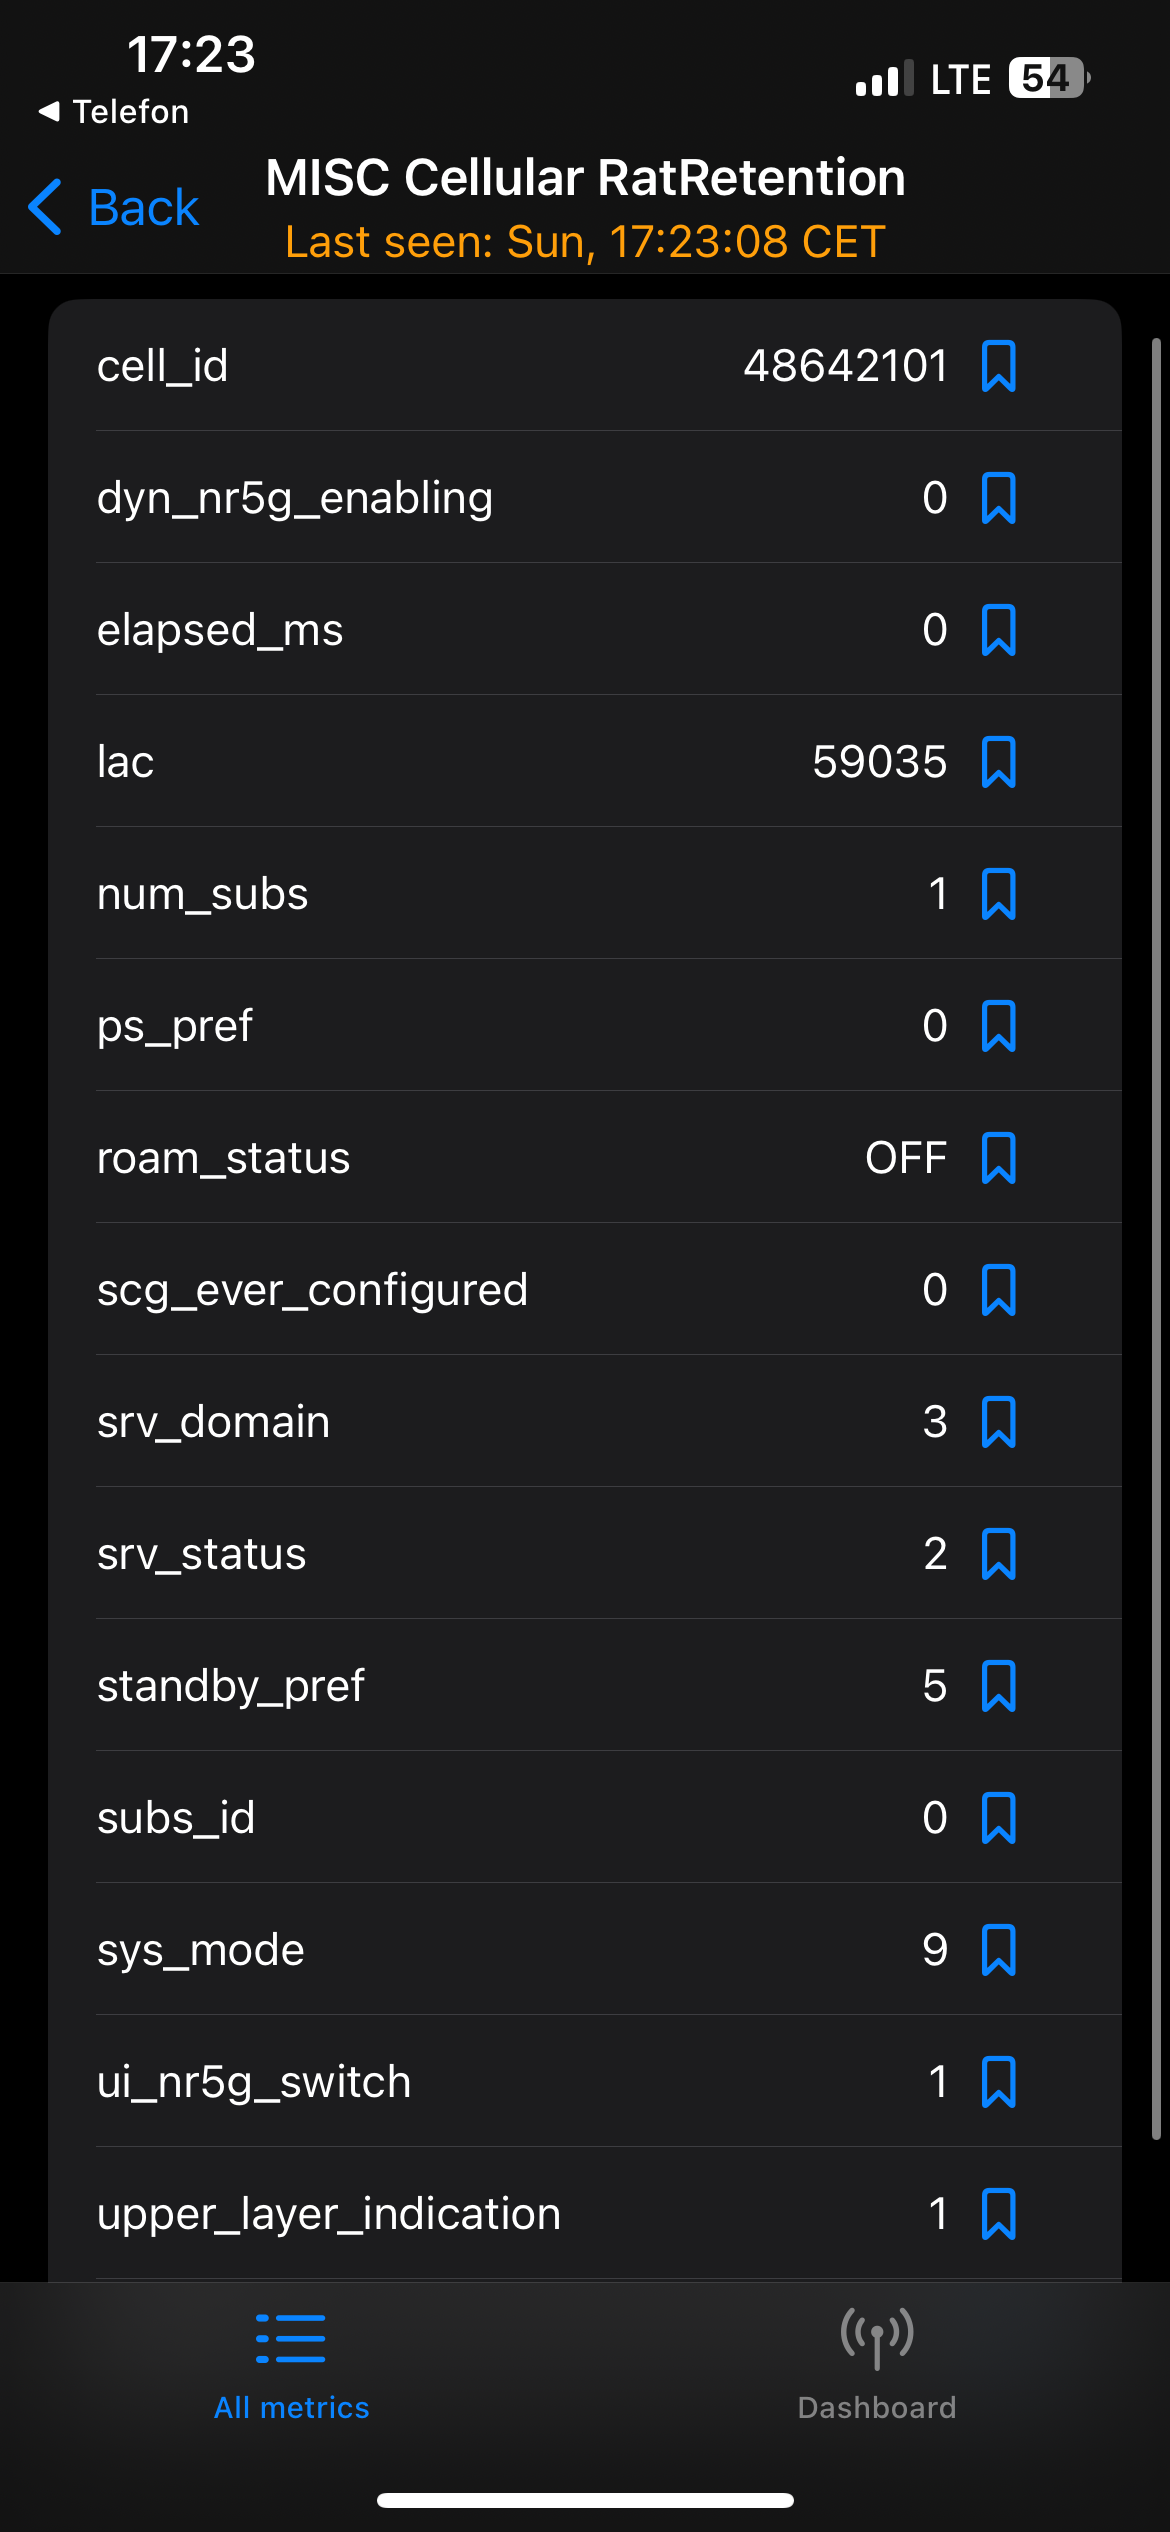Tap the subs_id bookmark icon
The width and height of the screenshot is (1170, 2532).
[x=998, y=1818]
